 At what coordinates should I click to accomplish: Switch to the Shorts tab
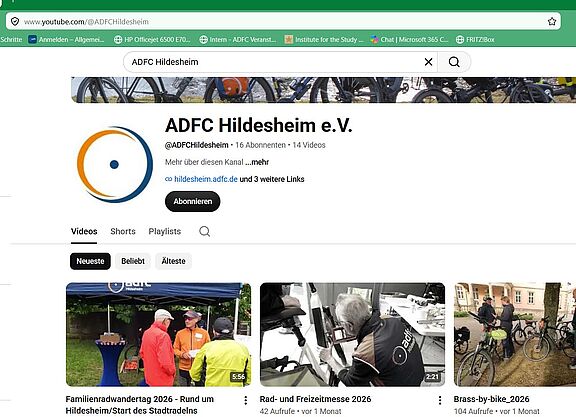(123, 231)
